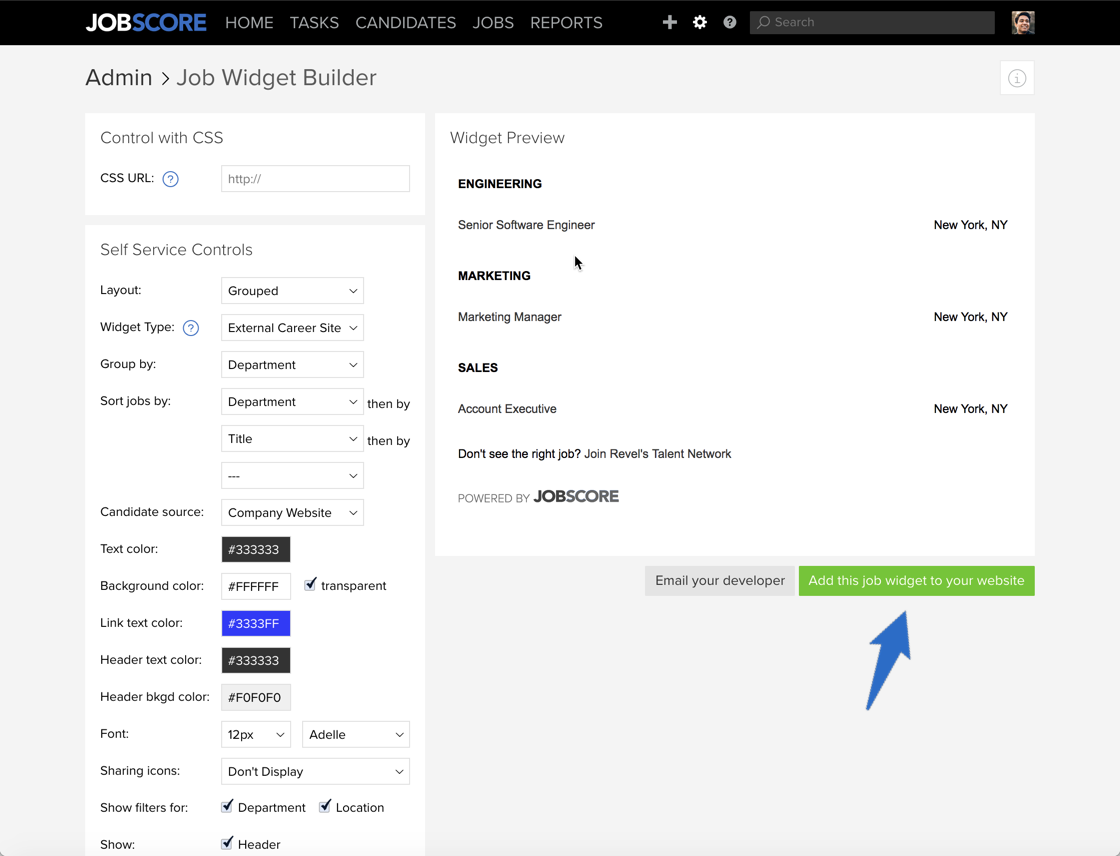Viewport: 1120px width, 856px height.
Task: Click Powered by JobScore logo
Action: pos(538,497)
